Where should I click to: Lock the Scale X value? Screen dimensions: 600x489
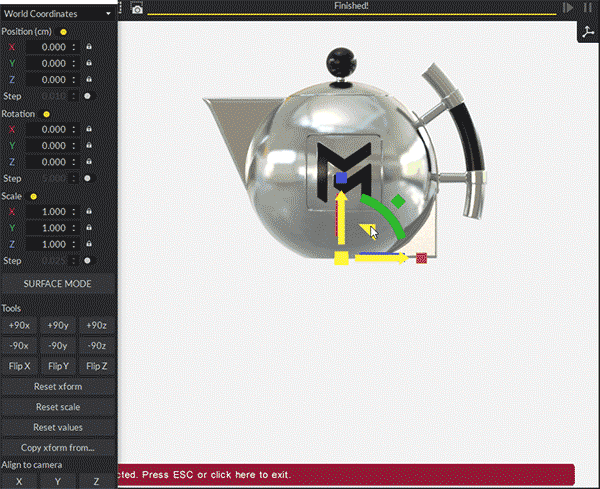(x=89, y=211)
